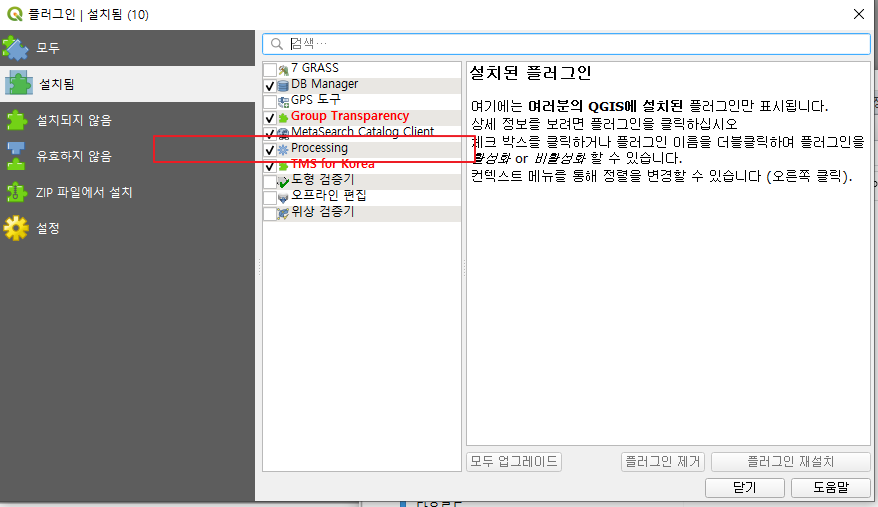Click the 도형 검증기 checkmark icon

pos(283,182)
